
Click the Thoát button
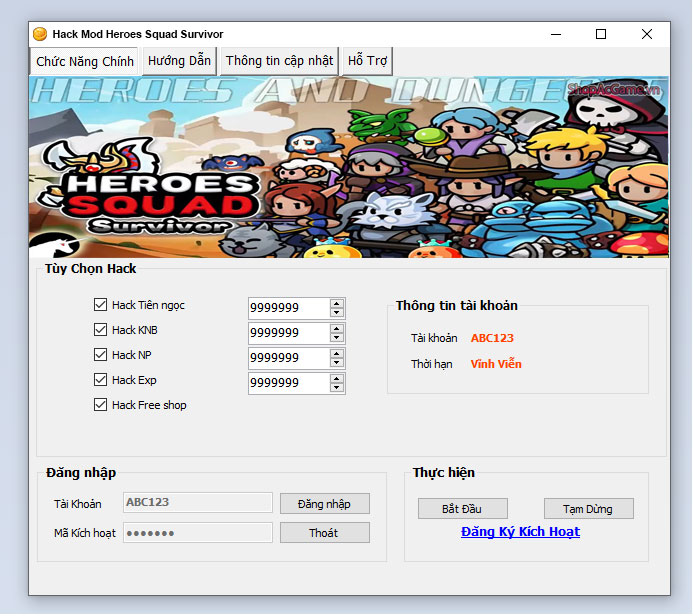point(324,533)
